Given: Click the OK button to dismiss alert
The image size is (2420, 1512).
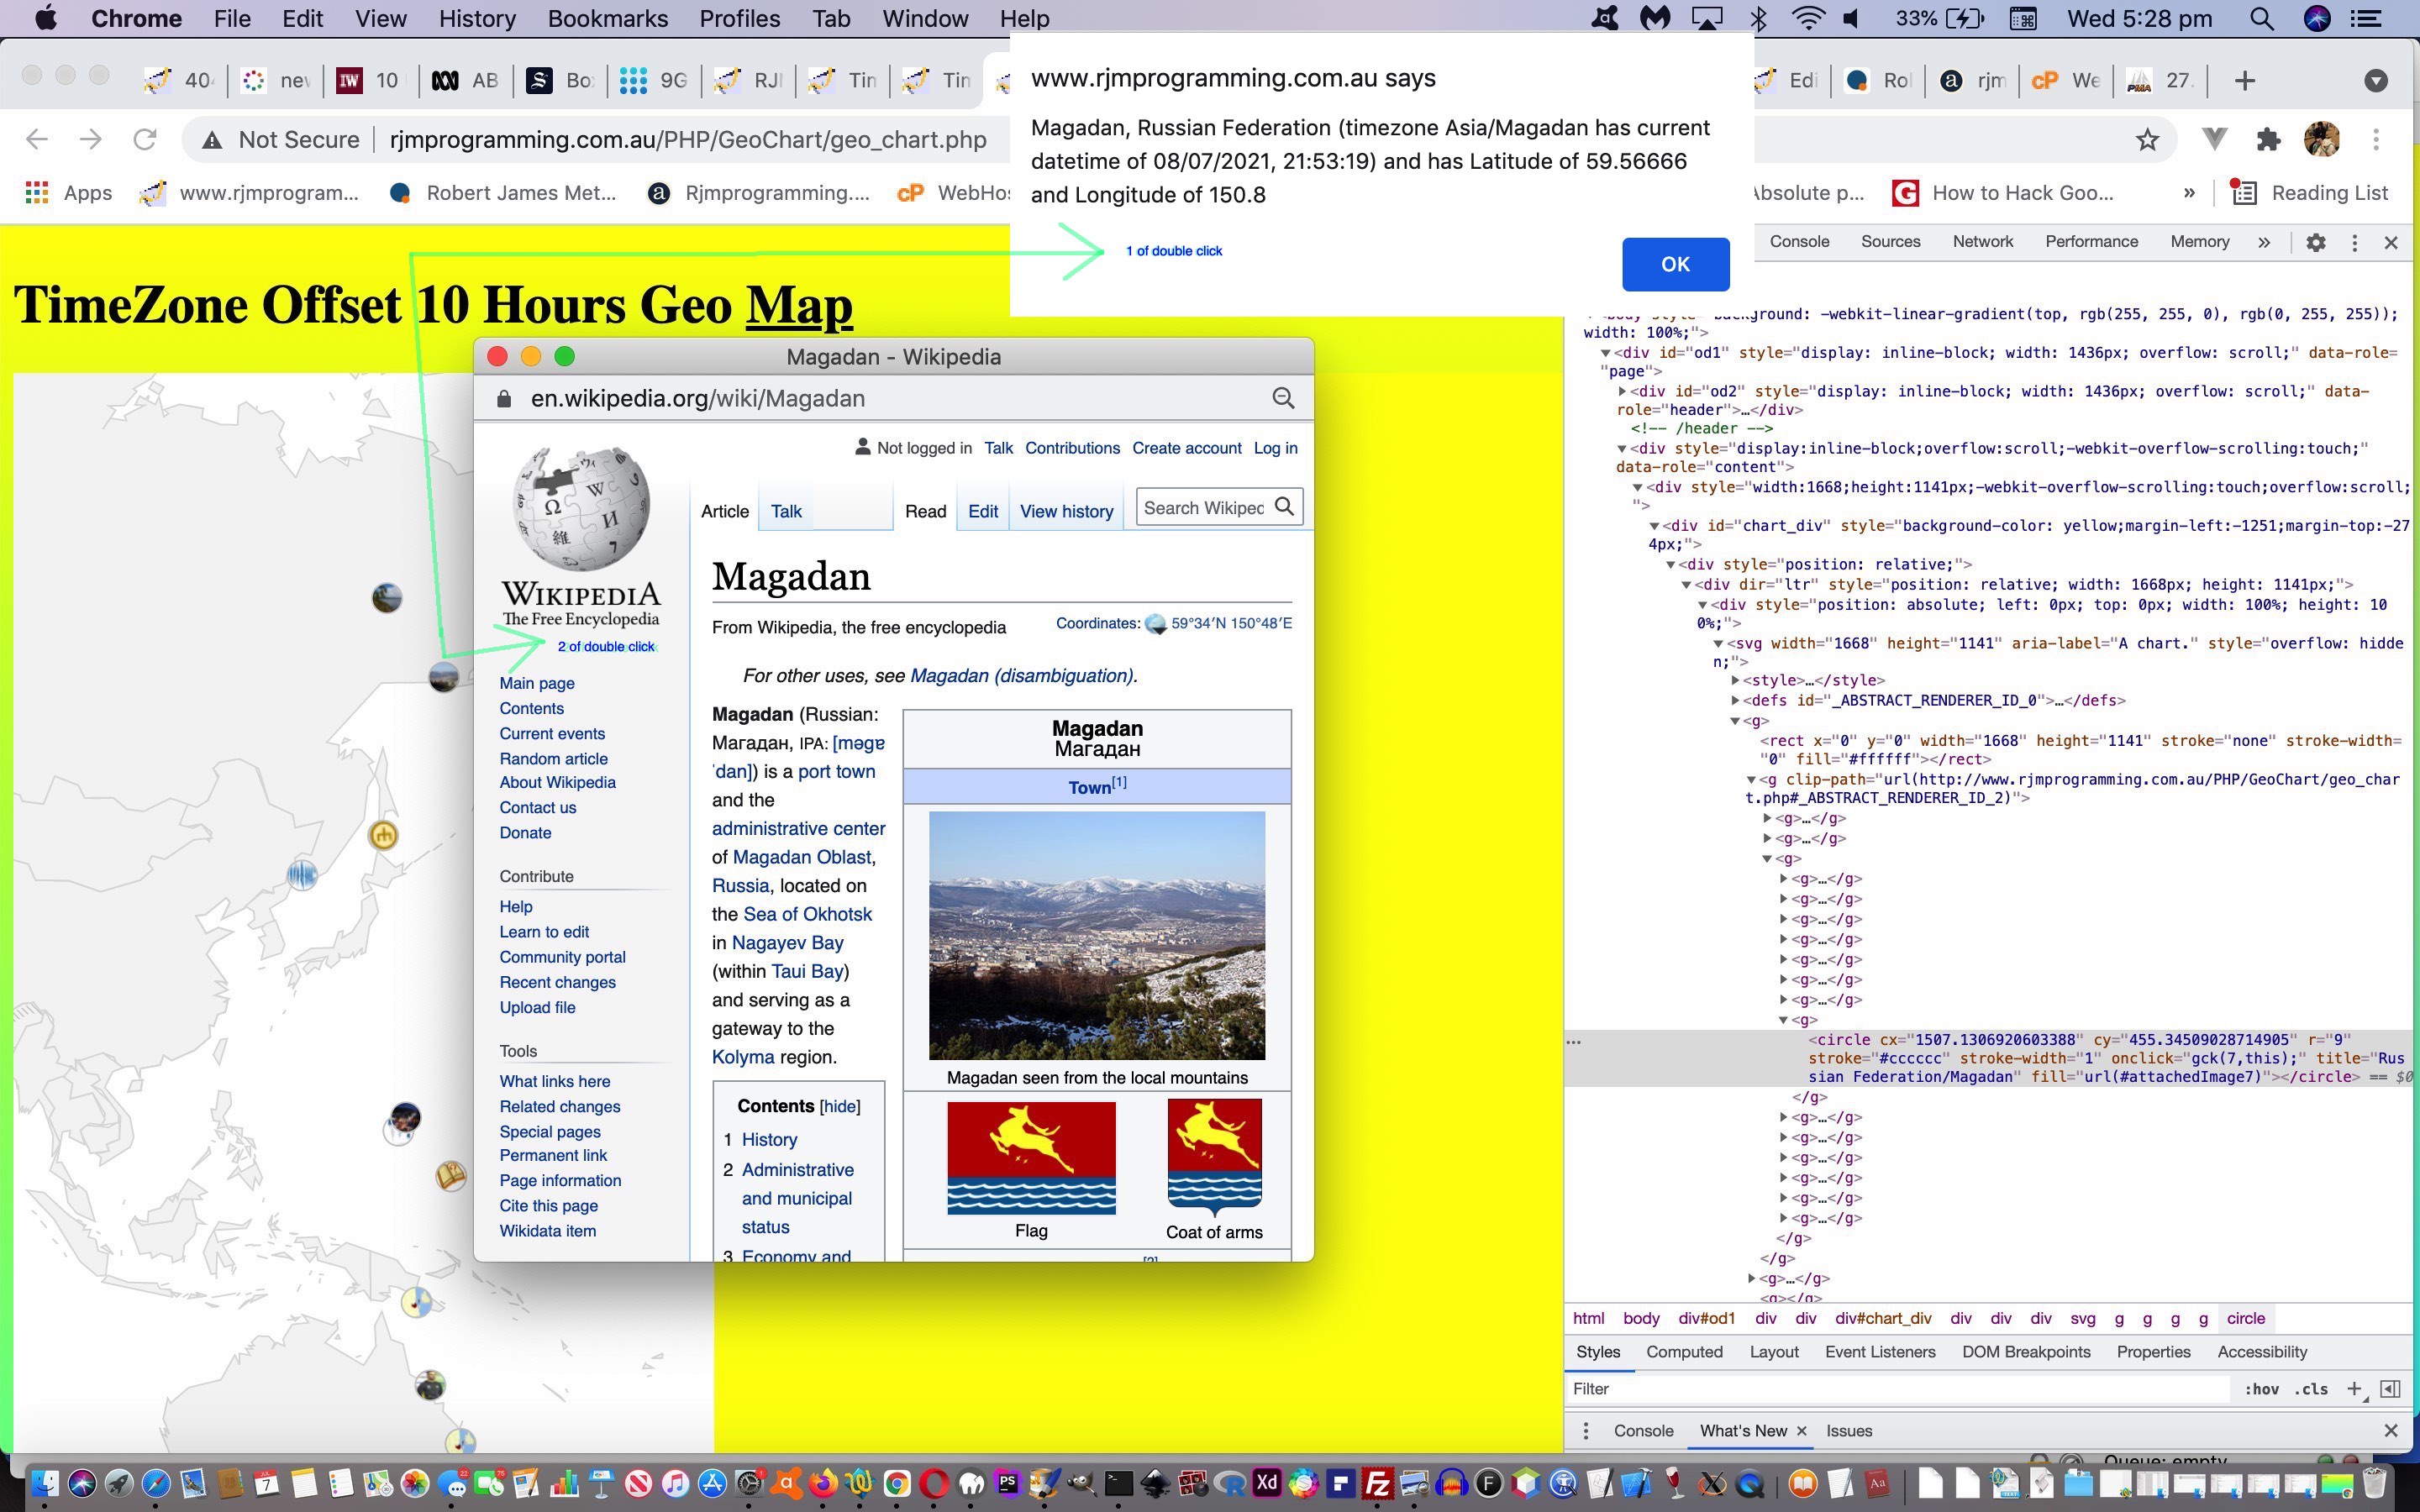Looking at the screenshot, I should coord(1672,265).
